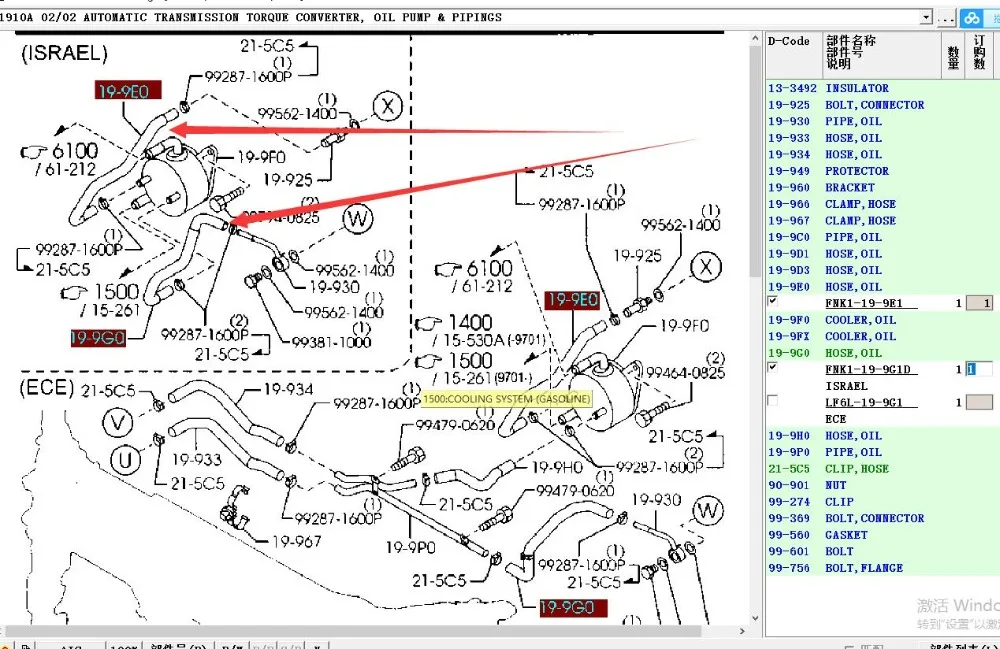Image resolution: width=1000 pixels, height=649 pixels.
Task: Open the illustration title dropdown arrow
Action: point(926,18)
